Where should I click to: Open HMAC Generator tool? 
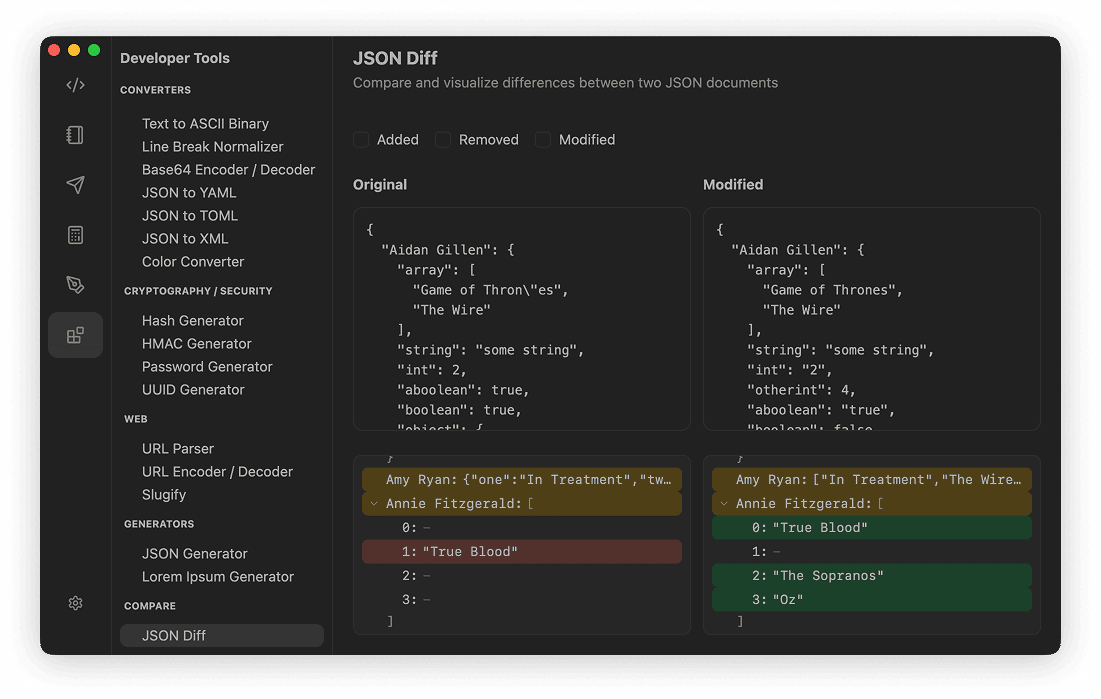pyautogui.click(x=197, y=344)
